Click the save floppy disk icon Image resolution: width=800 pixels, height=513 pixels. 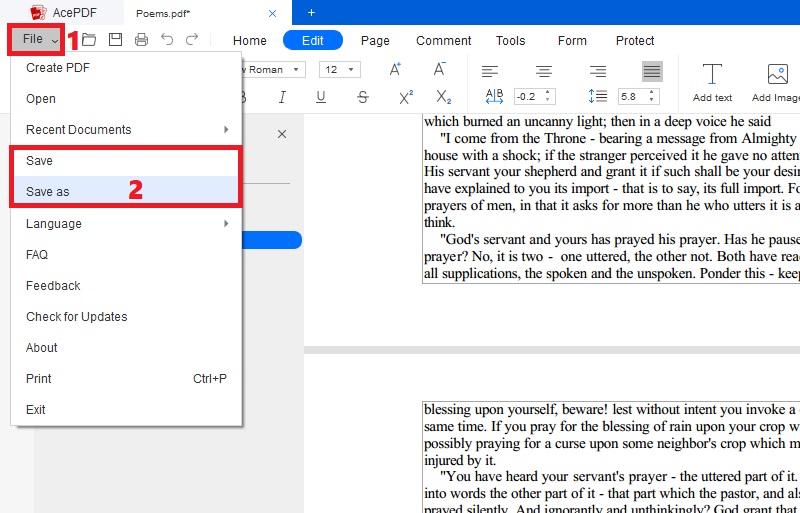[115, 39]
